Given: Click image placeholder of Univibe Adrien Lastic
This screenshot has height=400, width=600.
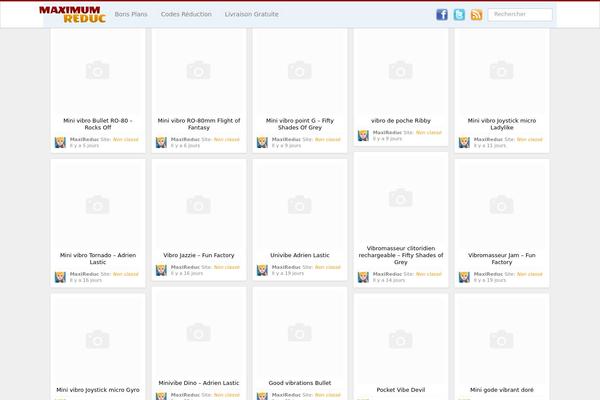Looking at the screenshot, I should tap(300, 205).
